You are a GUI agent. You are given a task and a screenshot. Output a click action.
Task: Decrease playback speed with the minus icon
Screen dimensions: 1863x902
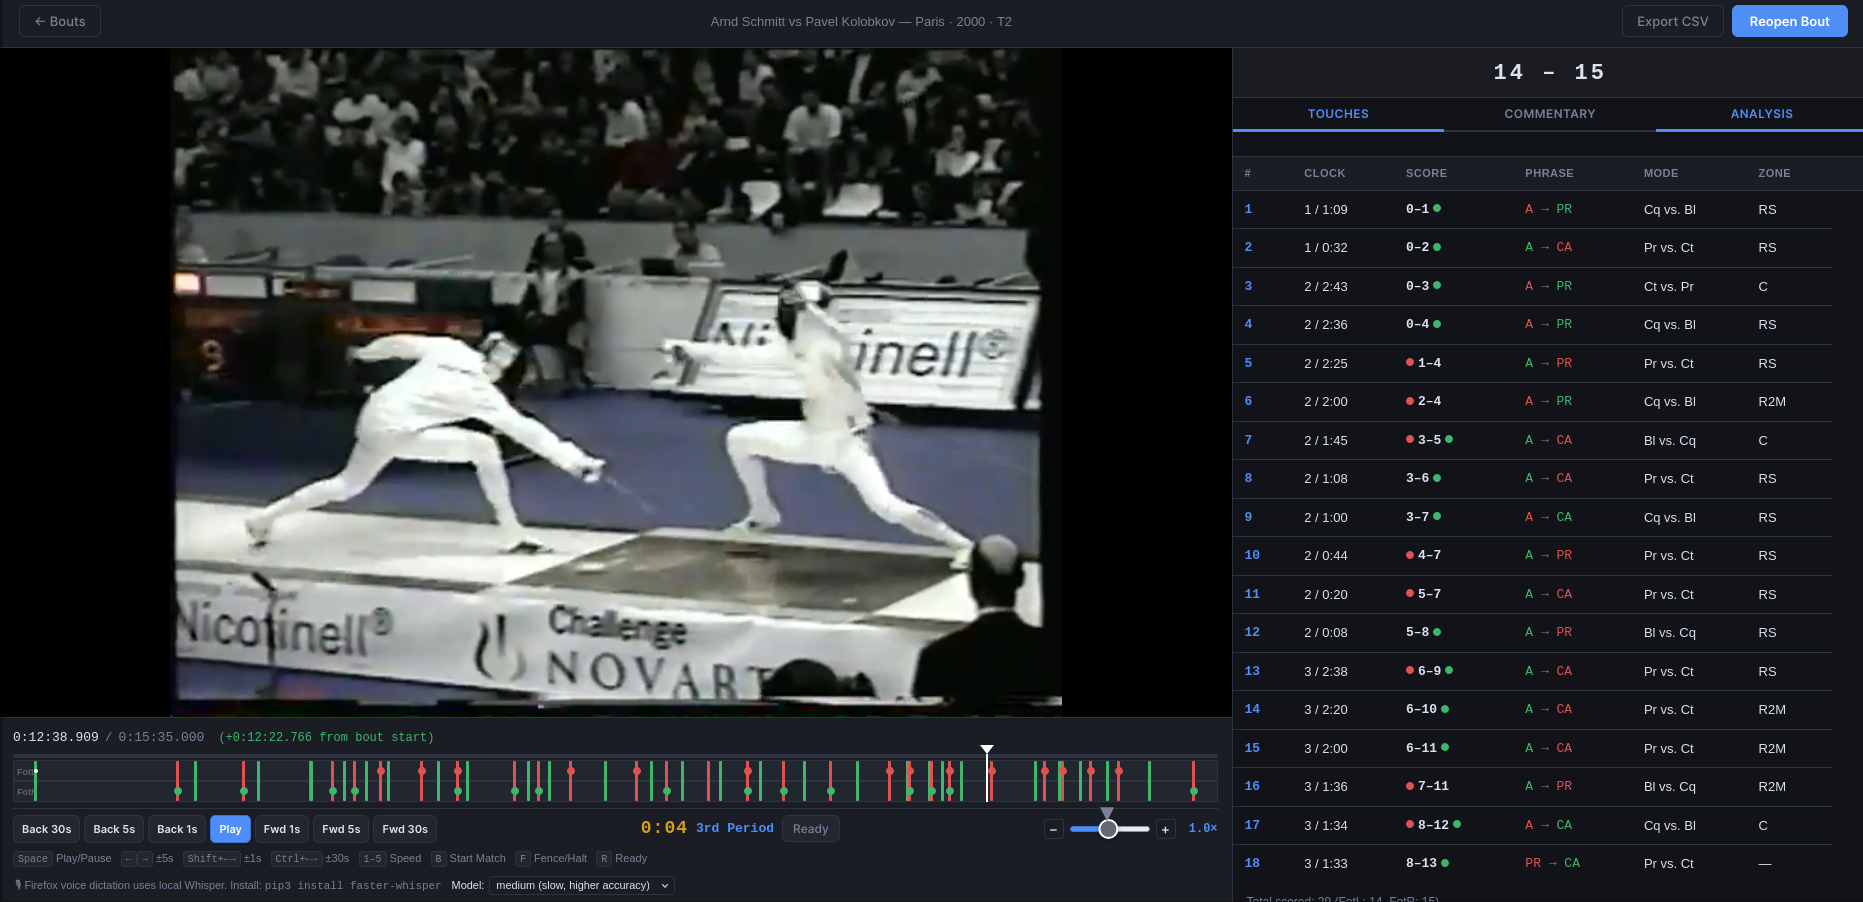coord(1053,829)
